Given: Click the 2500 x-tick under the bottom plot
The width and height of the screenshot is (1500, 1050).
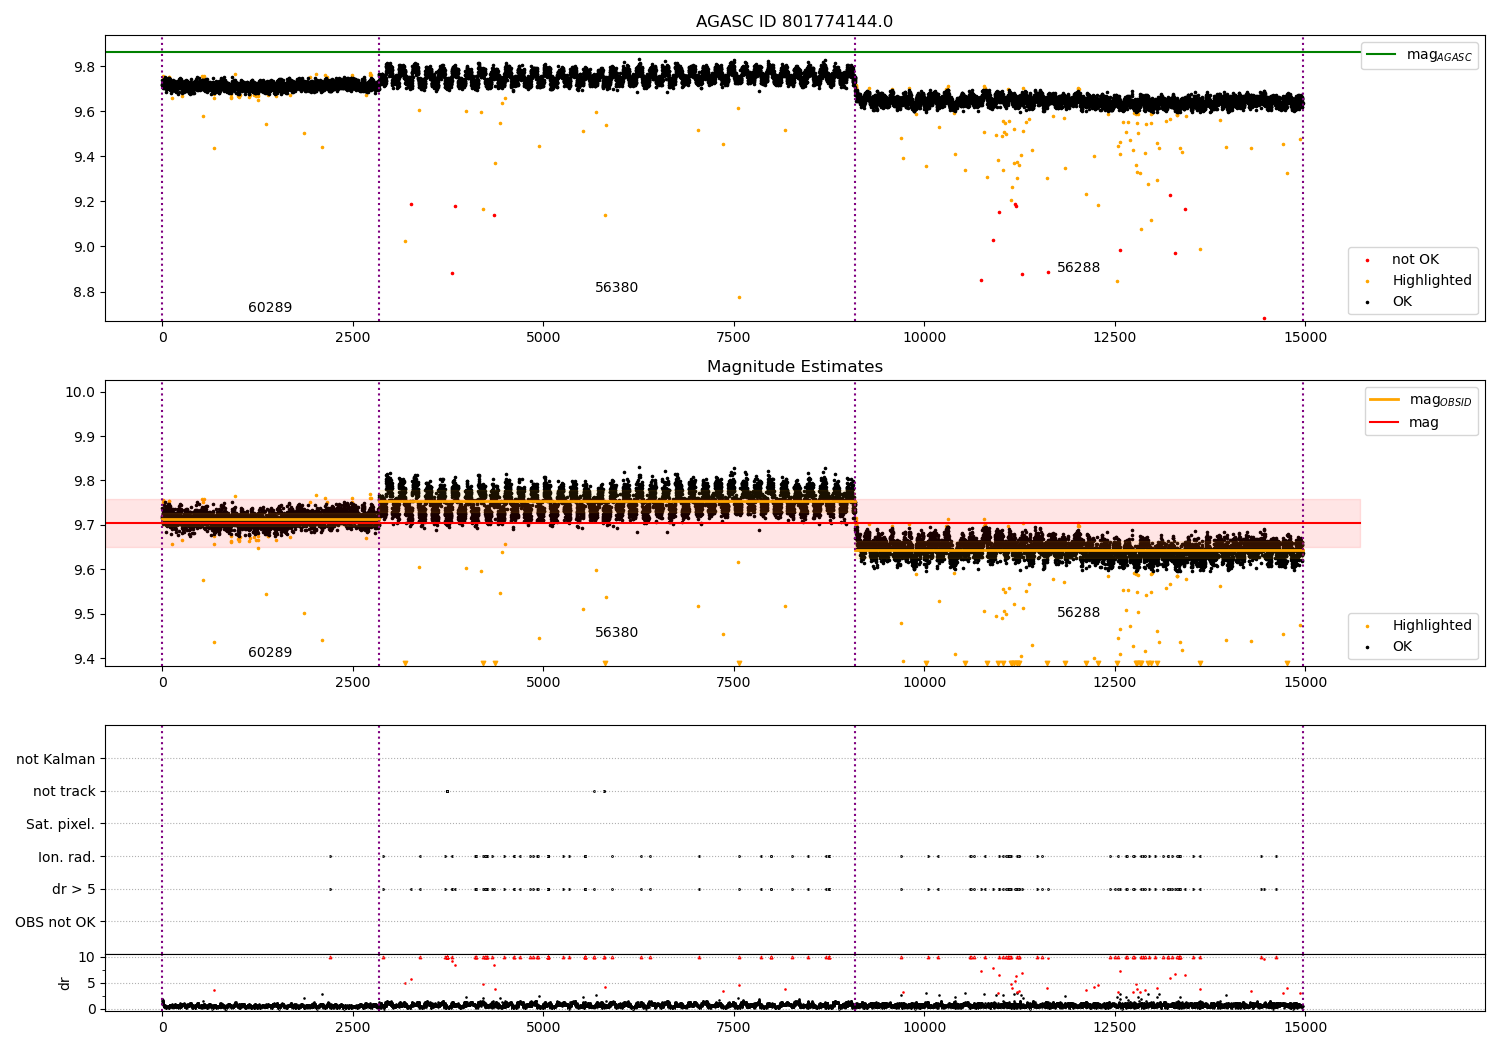Looking at the screenshot, I should (x=353, y=1028).
